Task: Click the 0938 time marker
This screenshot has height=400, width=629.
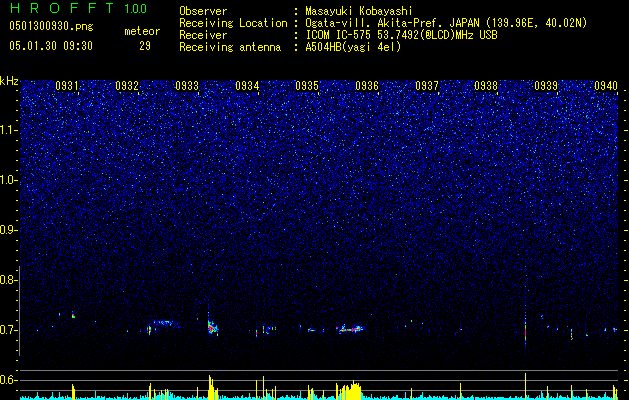Action: click(486, 86)
